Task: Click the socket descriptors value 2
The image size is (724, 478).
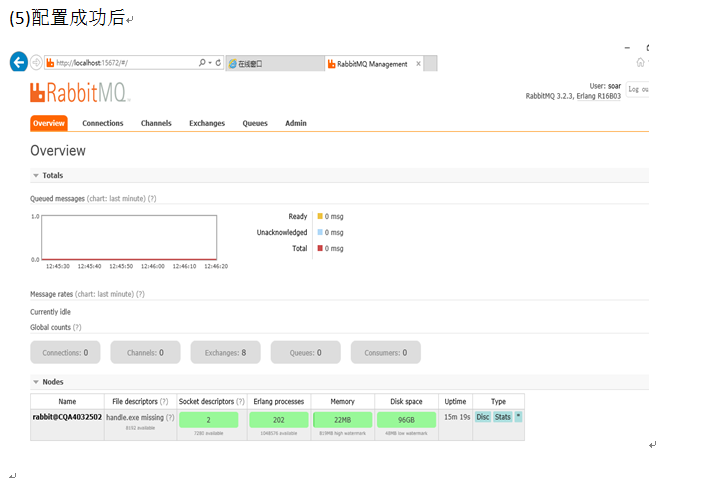Action: 209,420
